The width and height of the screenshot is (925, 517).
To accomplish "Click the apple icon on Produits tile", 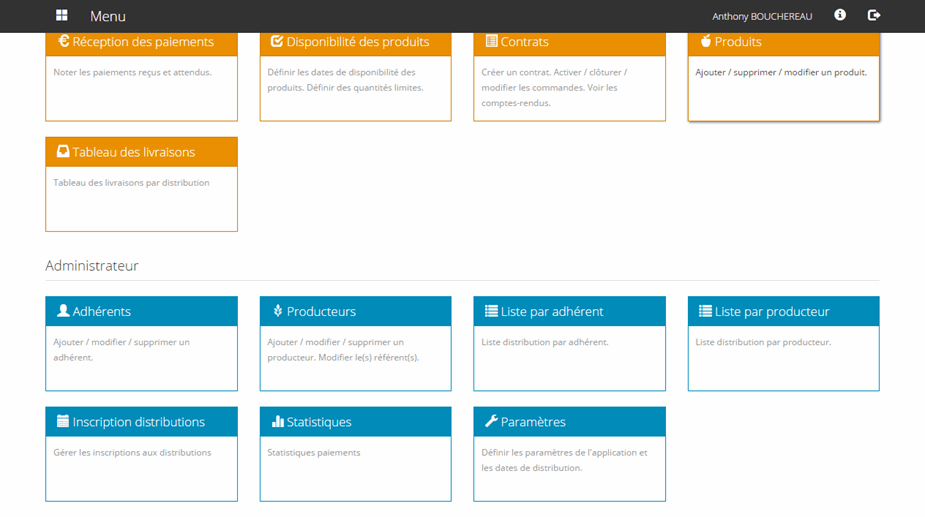I will click(705, 42).
